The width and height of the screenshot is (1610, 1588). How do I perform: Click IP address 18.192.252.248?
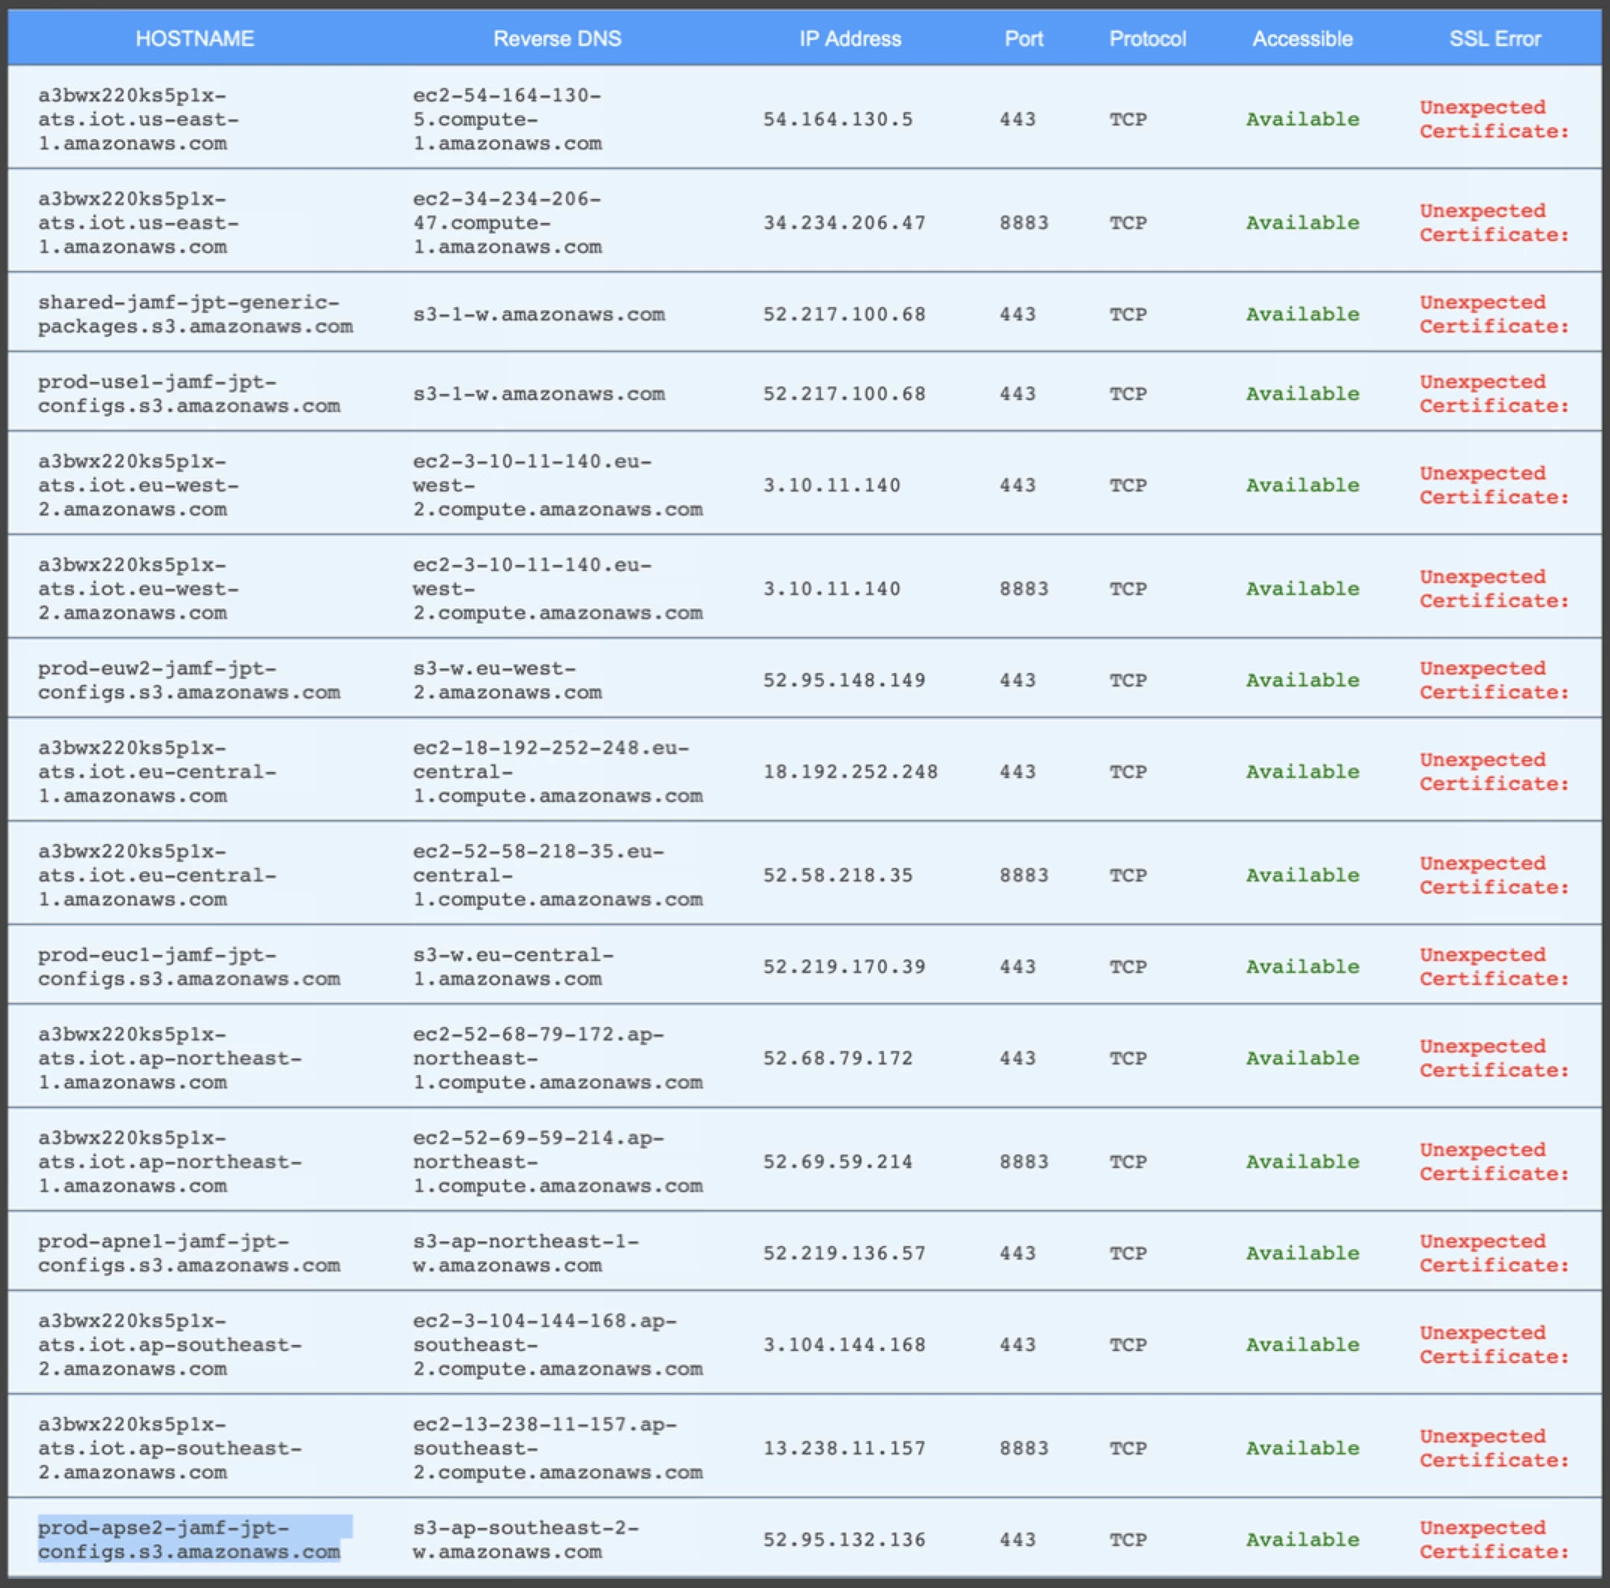tap(850, 772)
